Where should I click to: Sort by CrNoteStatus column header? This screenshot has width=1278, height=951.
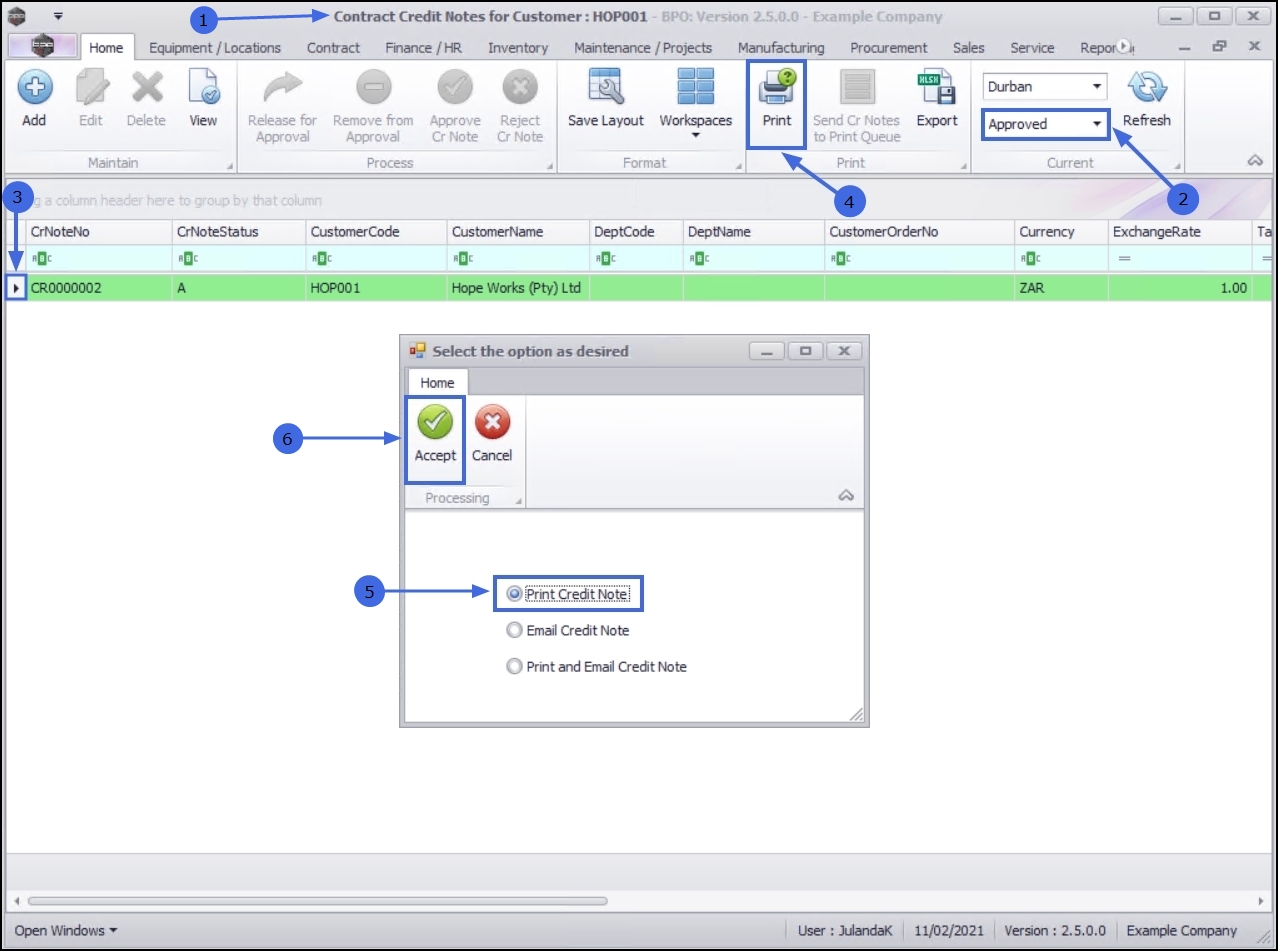238,231
